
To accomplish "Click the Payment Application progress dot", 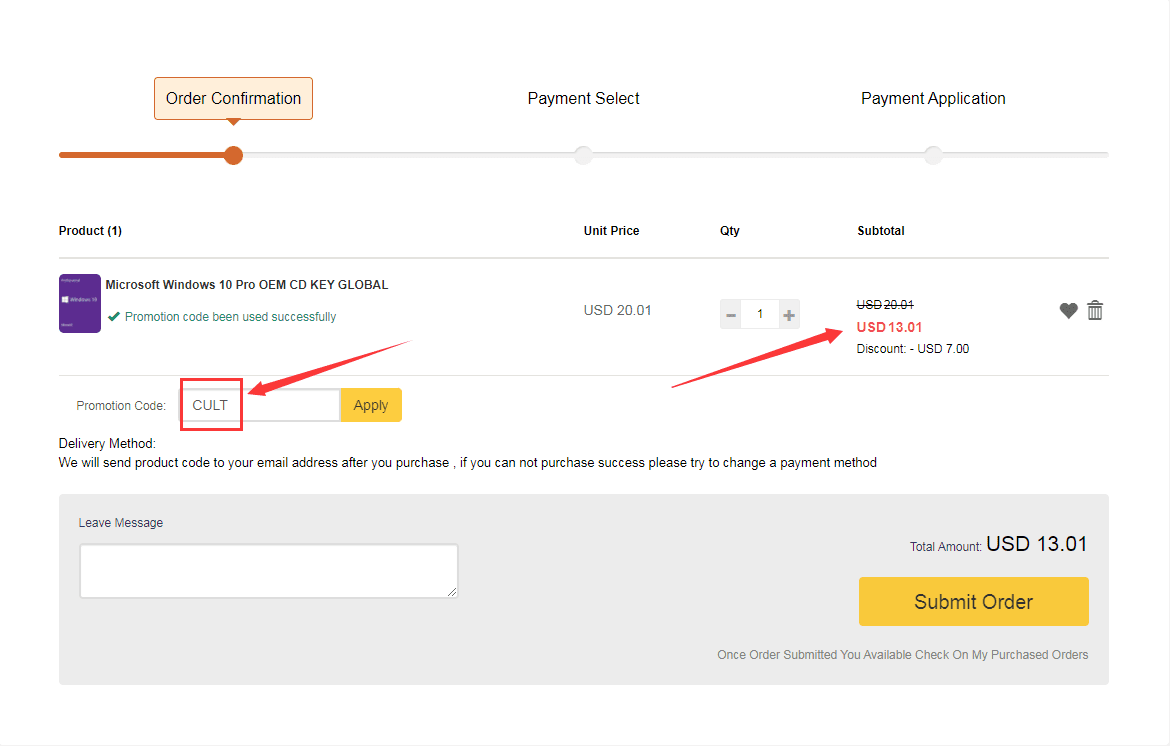I will (x=933, y=155).
